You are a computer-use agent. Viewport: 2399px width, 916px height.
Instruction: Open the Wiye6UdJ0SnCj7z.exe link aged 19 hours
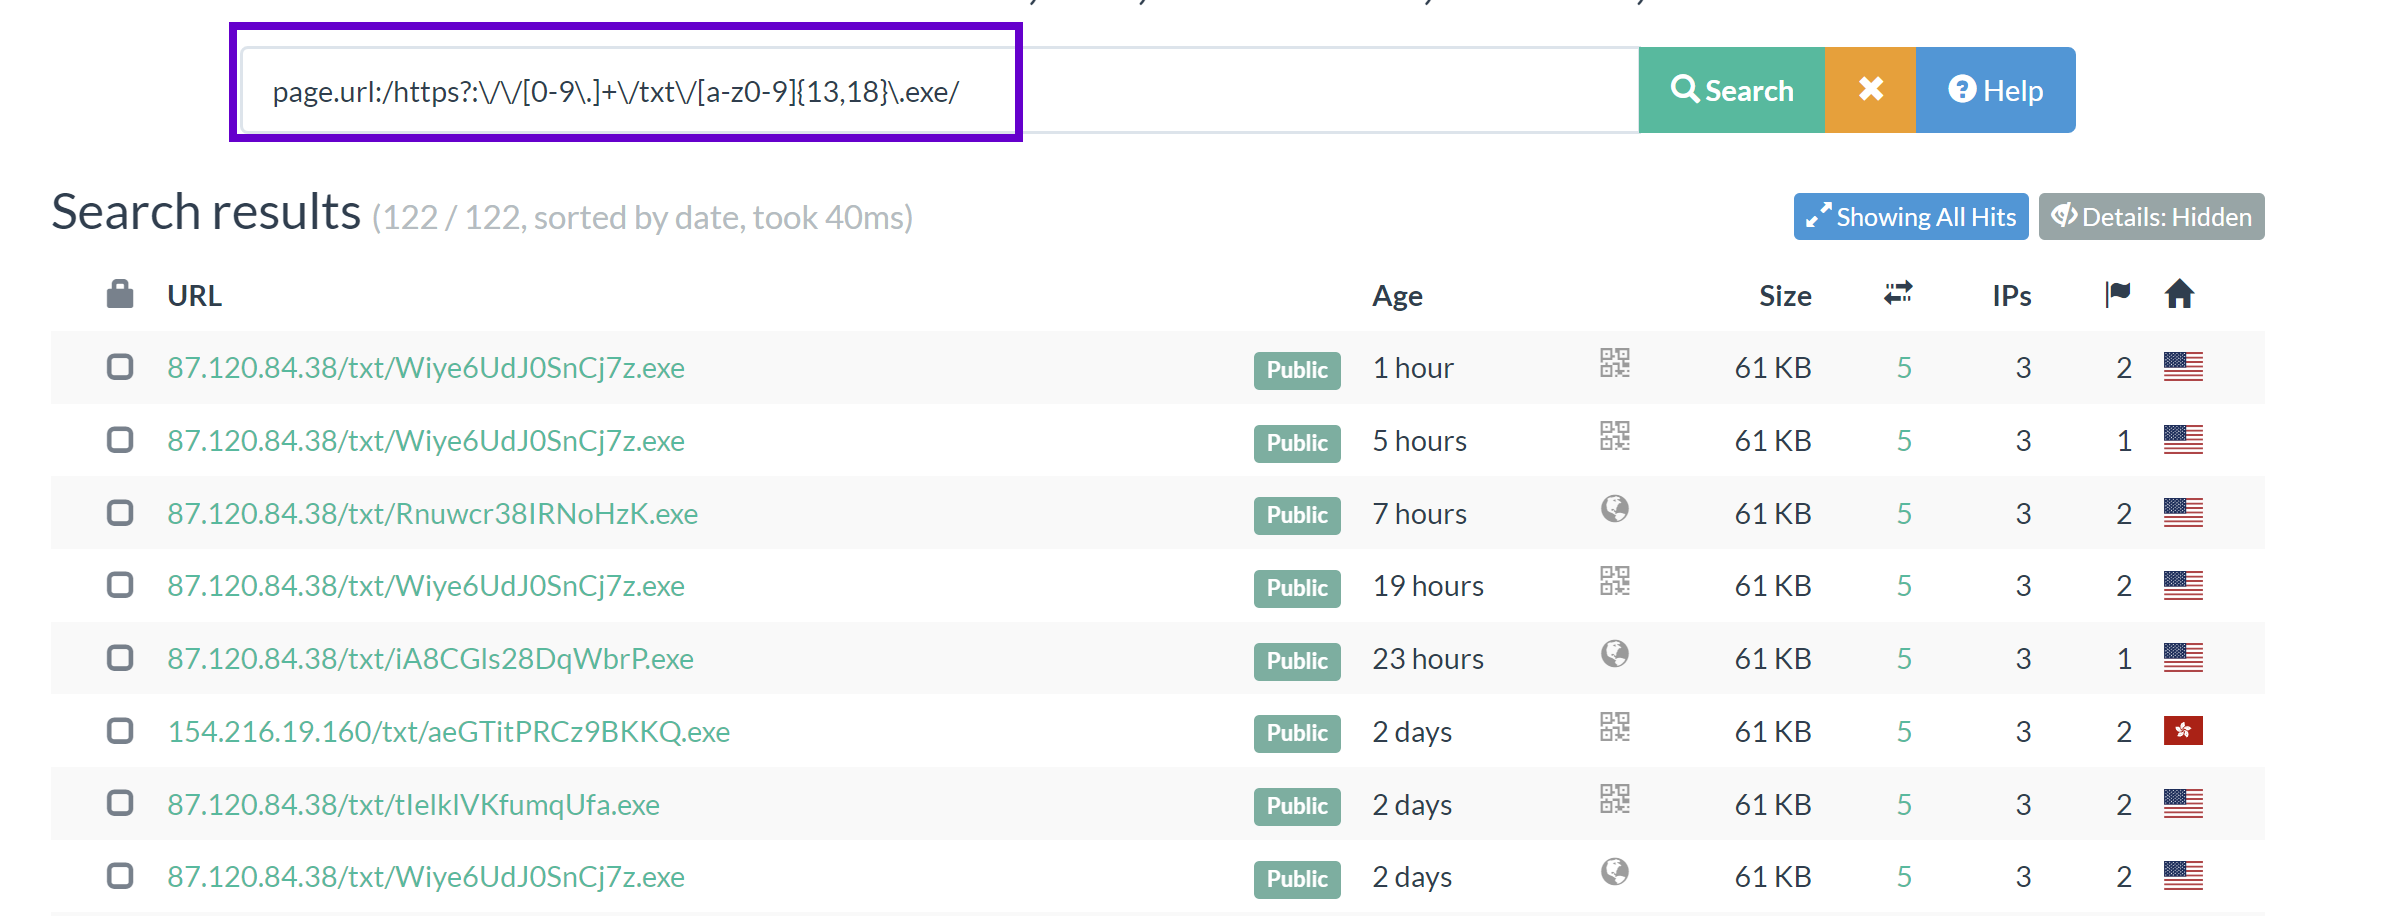pyautogui.click(x=426, y=586)
